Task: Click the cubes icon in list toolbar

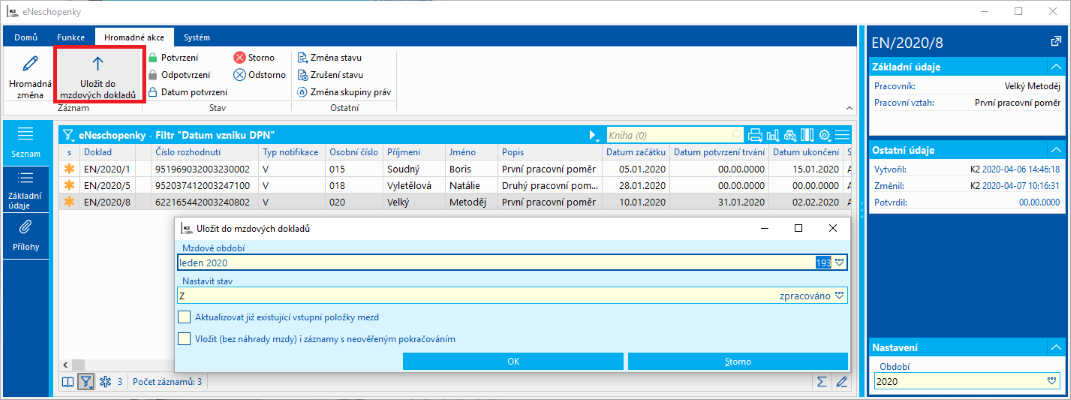Action: coord(790,134)
